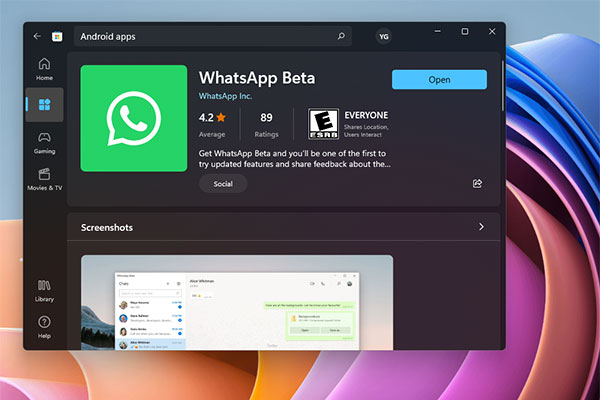
Task: Click the 89 Ratings count
Action: pos(266,124)
